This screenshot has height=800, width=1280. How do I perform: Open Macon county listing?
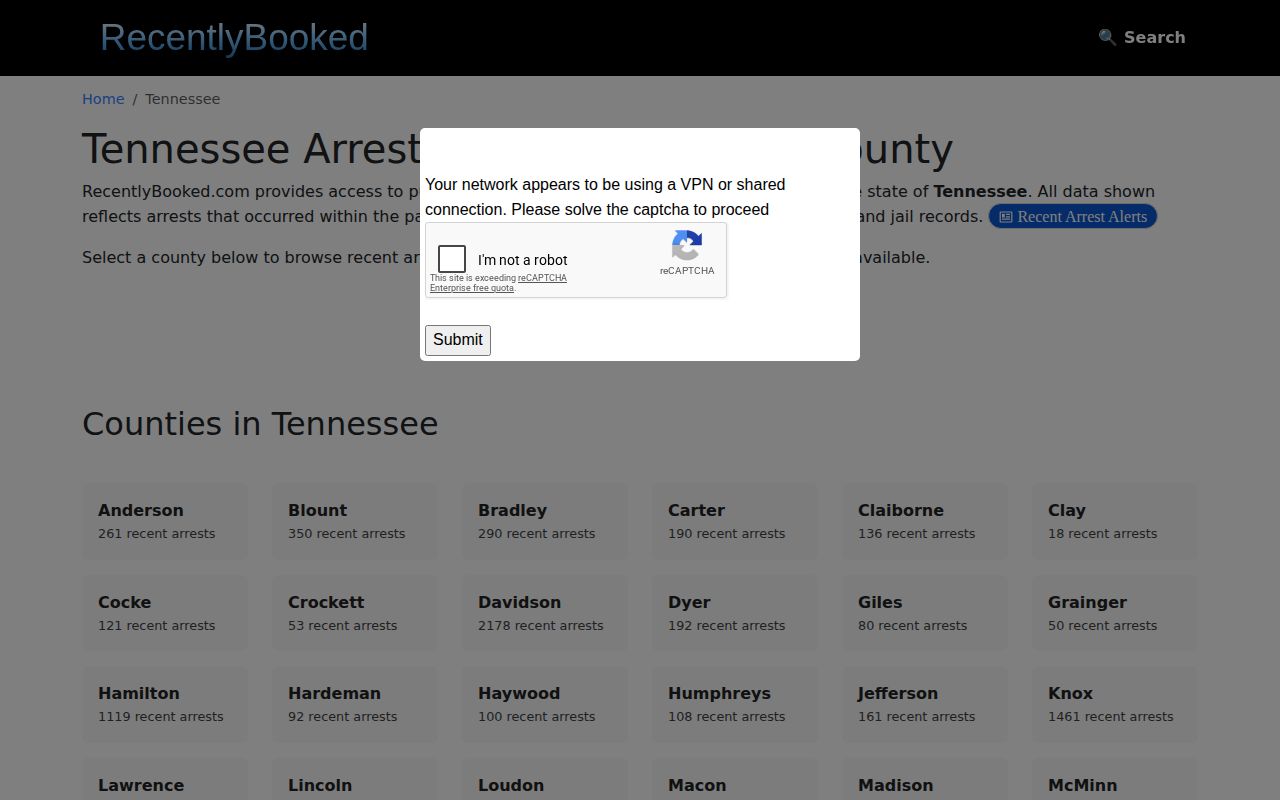735,780
